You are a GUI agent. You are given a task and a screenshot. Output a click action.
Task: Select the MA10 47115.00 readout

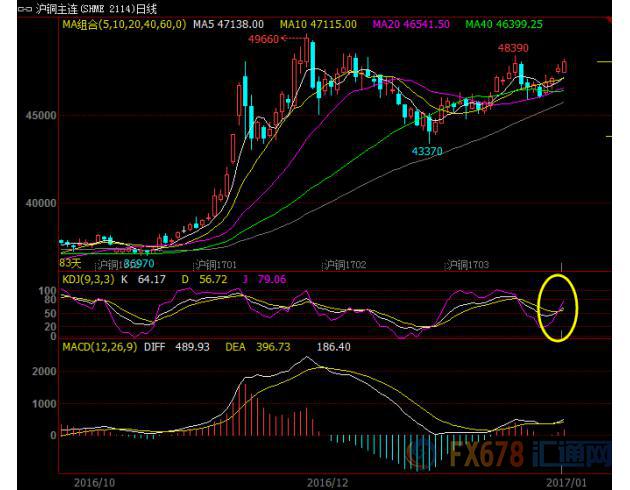(318, 24)
